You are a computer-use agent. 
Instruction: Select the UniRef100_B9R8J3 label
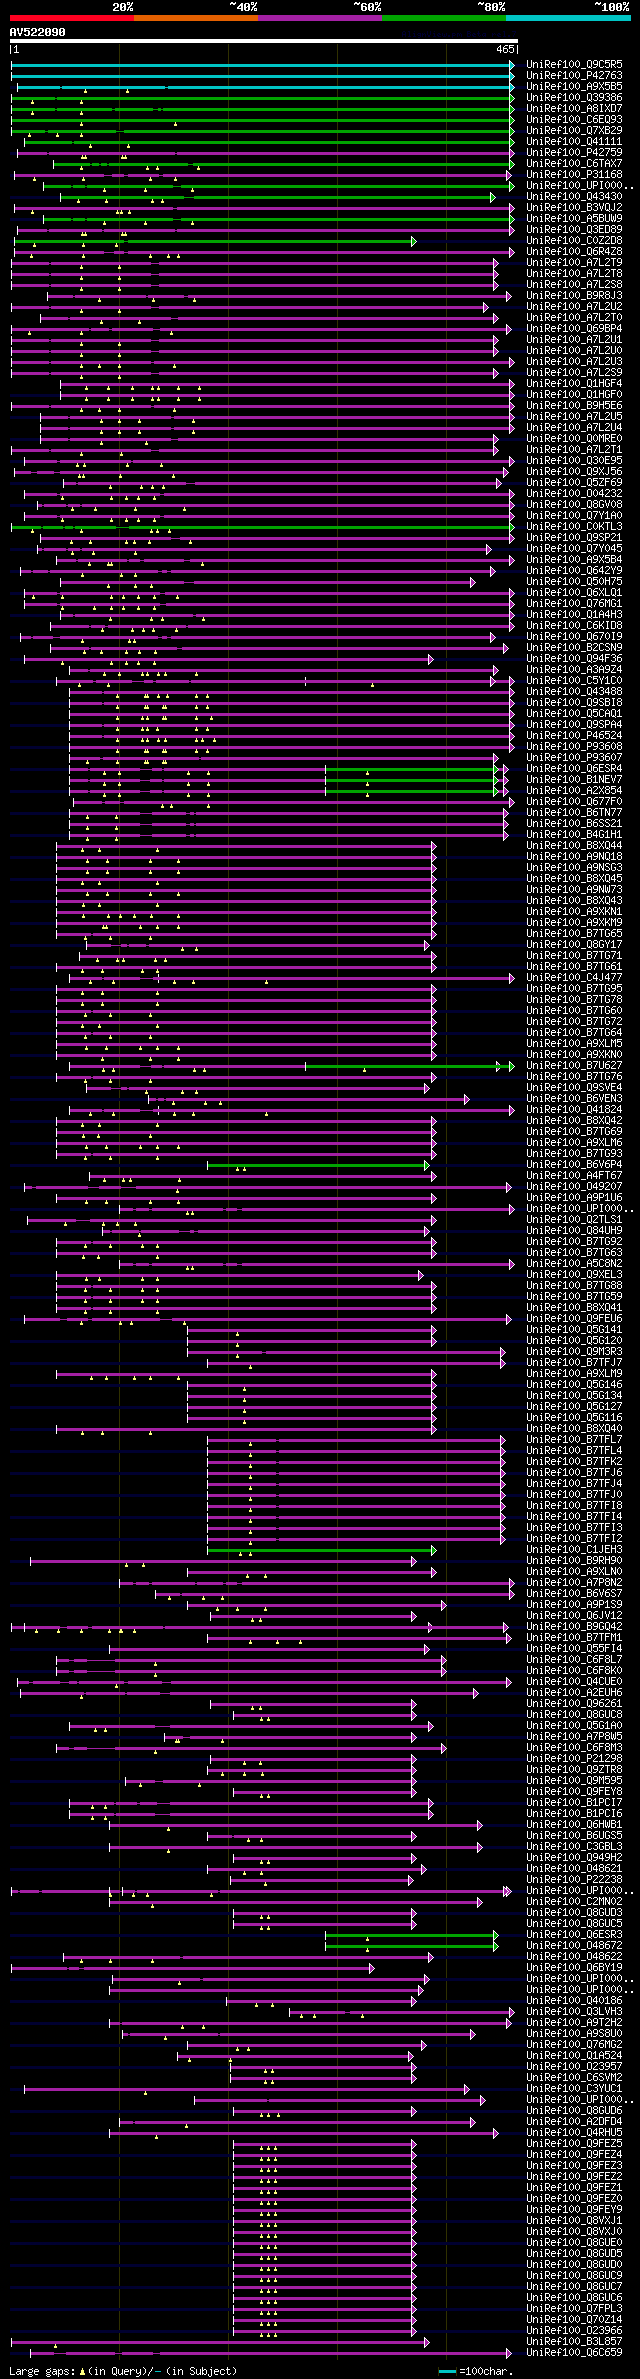click(574, 295)
